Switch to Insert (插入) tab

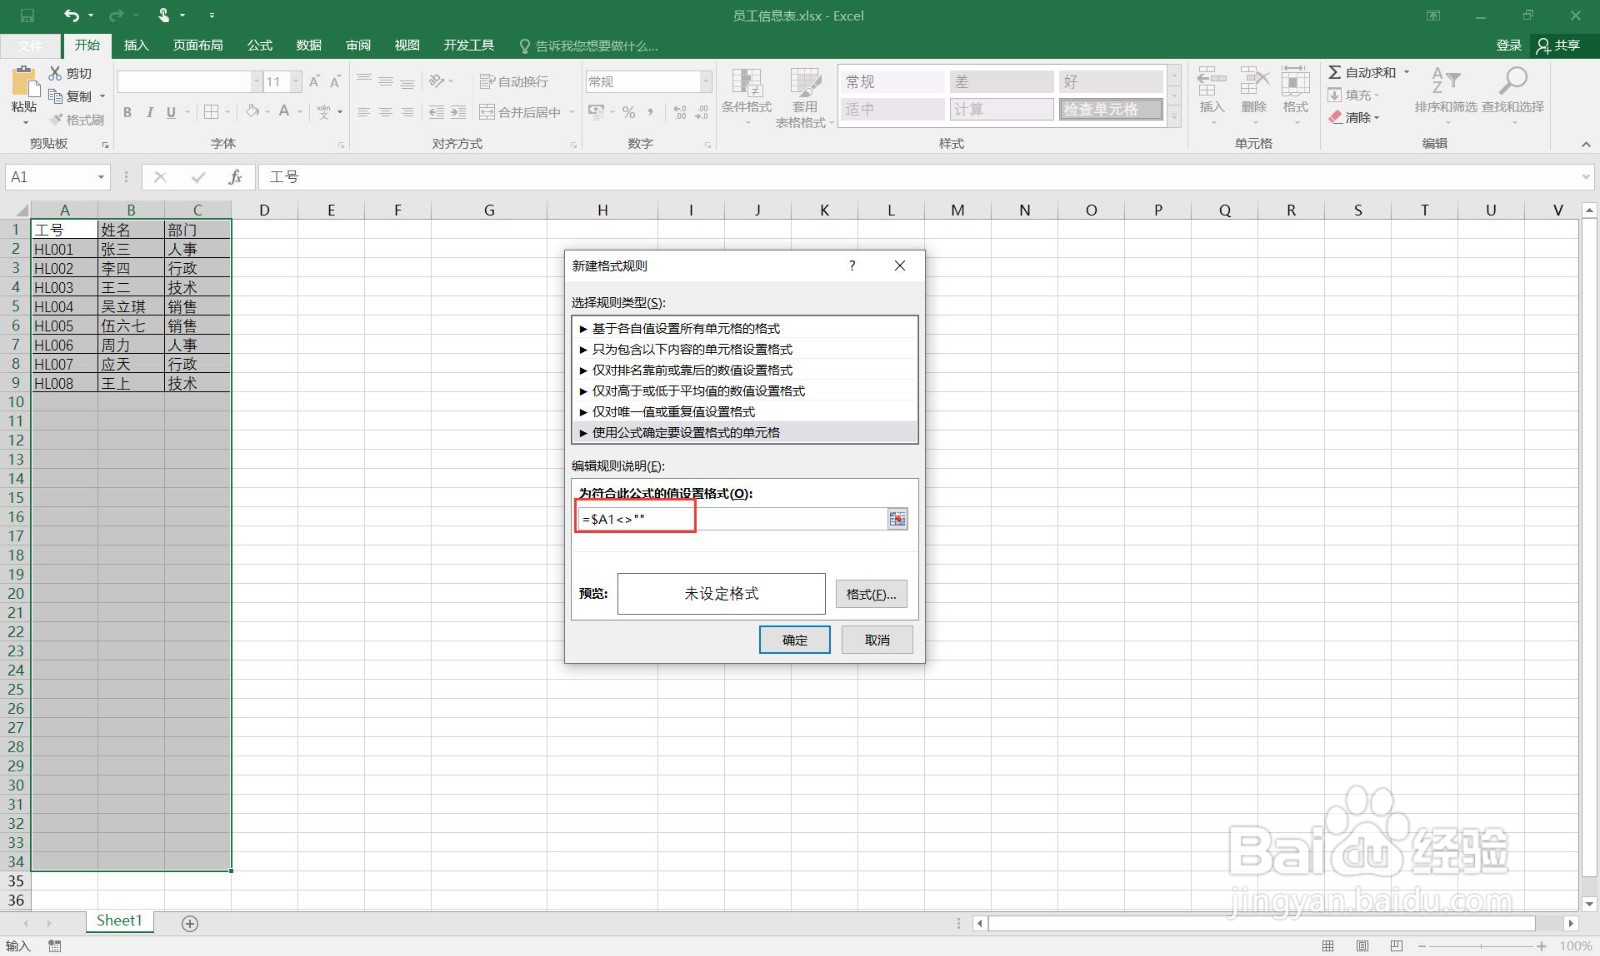(x=136, y=45)
